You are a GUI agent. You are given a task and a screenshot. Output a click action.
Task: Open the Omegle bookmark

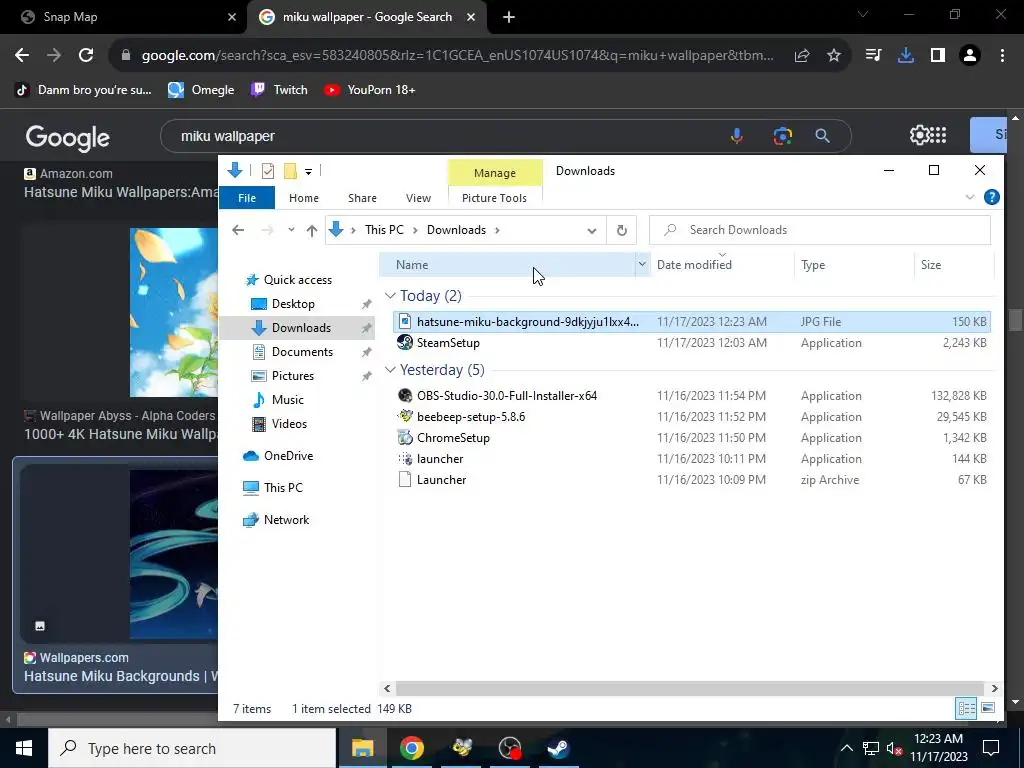(202, 90)
